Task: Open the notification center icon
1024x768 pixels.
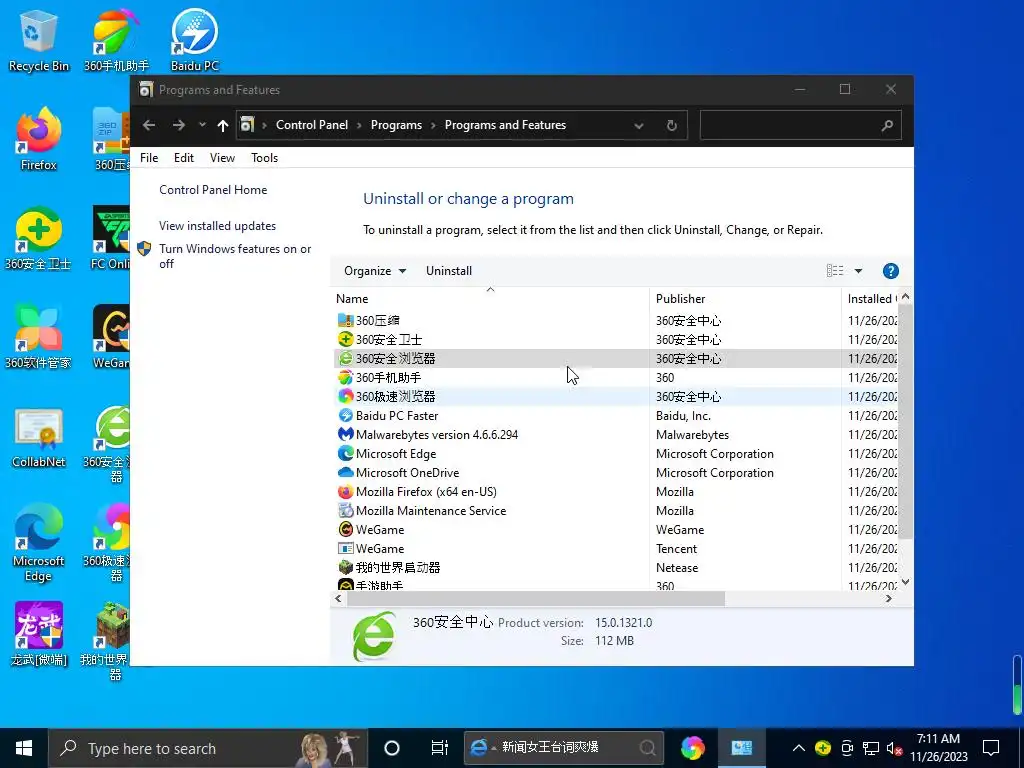Action: click(x=991, y=748)
